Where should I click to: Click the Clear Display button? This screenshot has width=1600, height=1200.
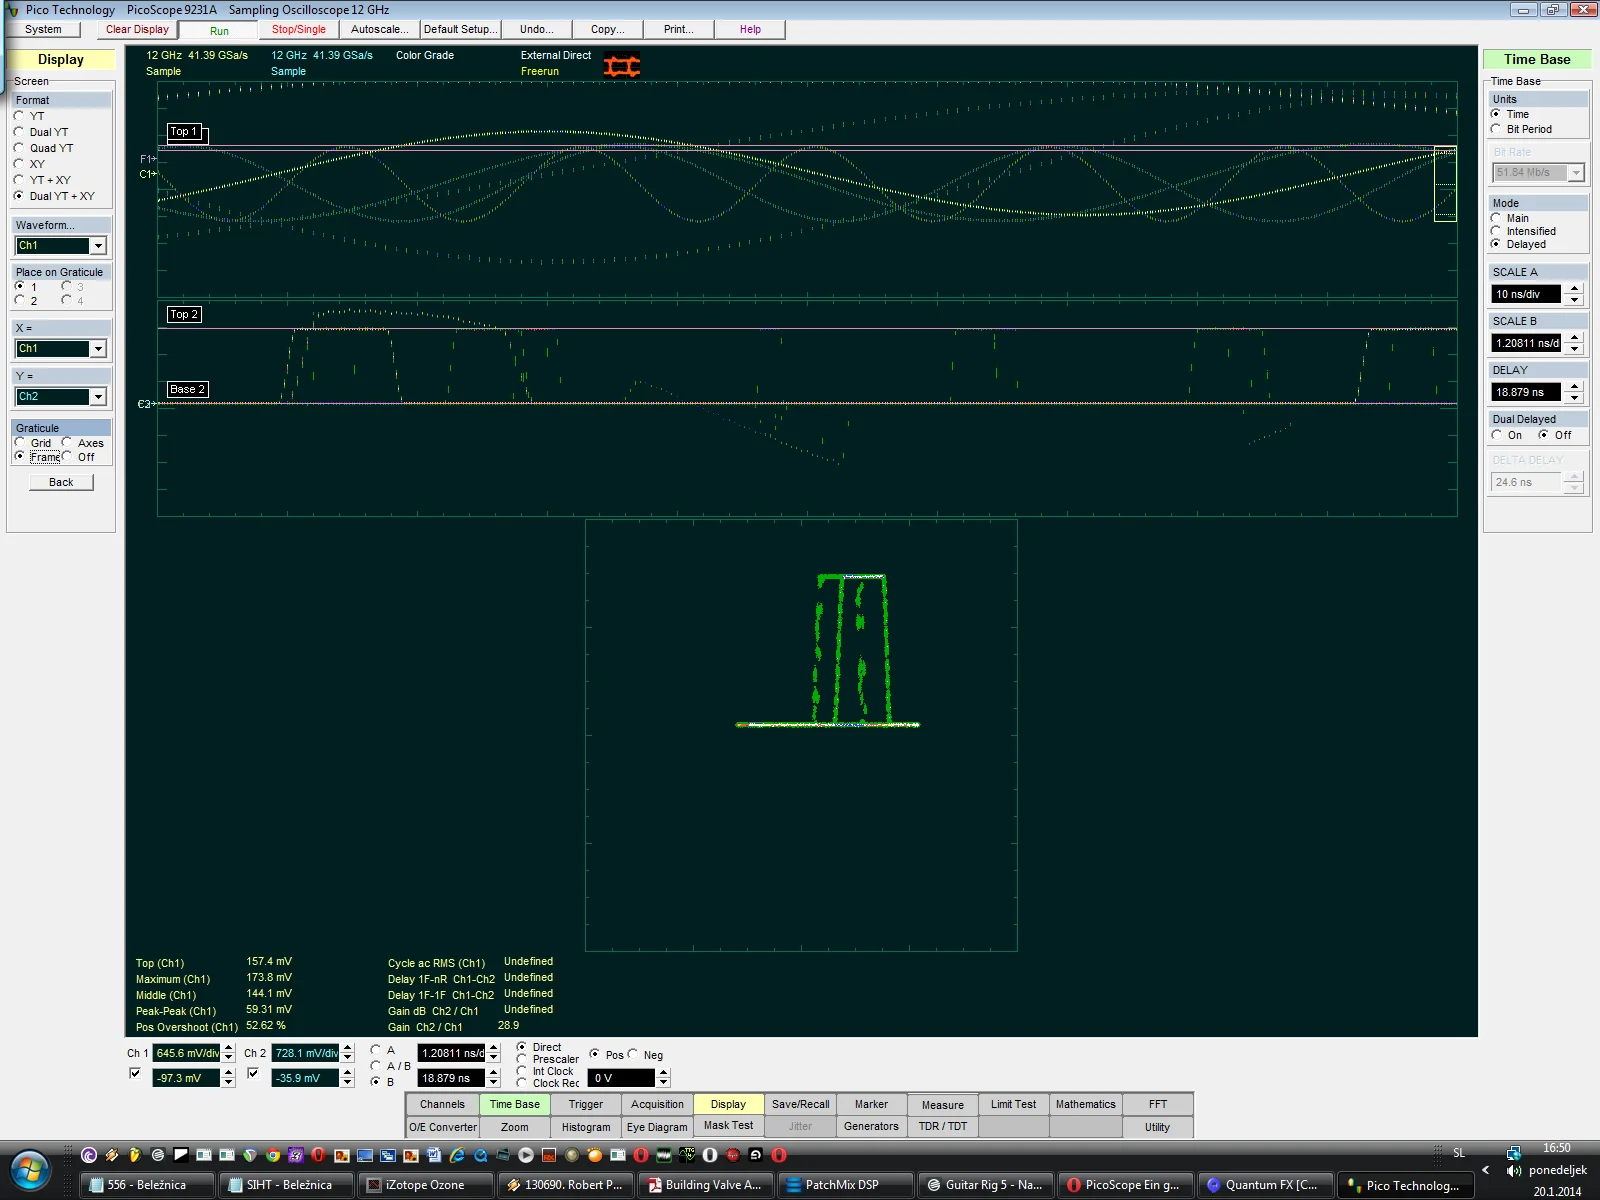coord(137,29)
